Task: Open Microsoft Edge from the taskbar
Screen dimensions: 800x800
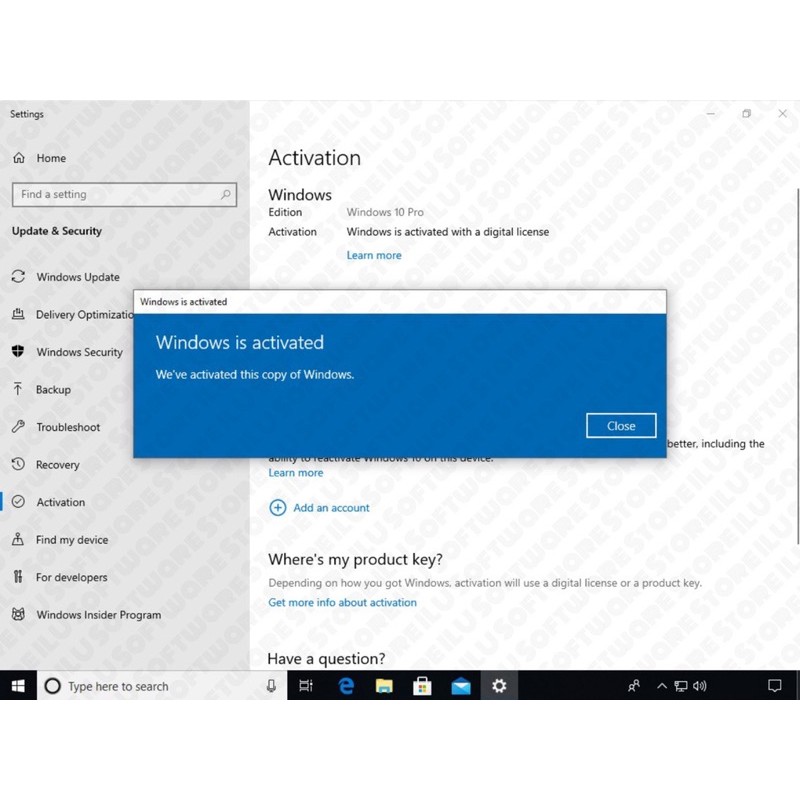Action: coord(346,686)
